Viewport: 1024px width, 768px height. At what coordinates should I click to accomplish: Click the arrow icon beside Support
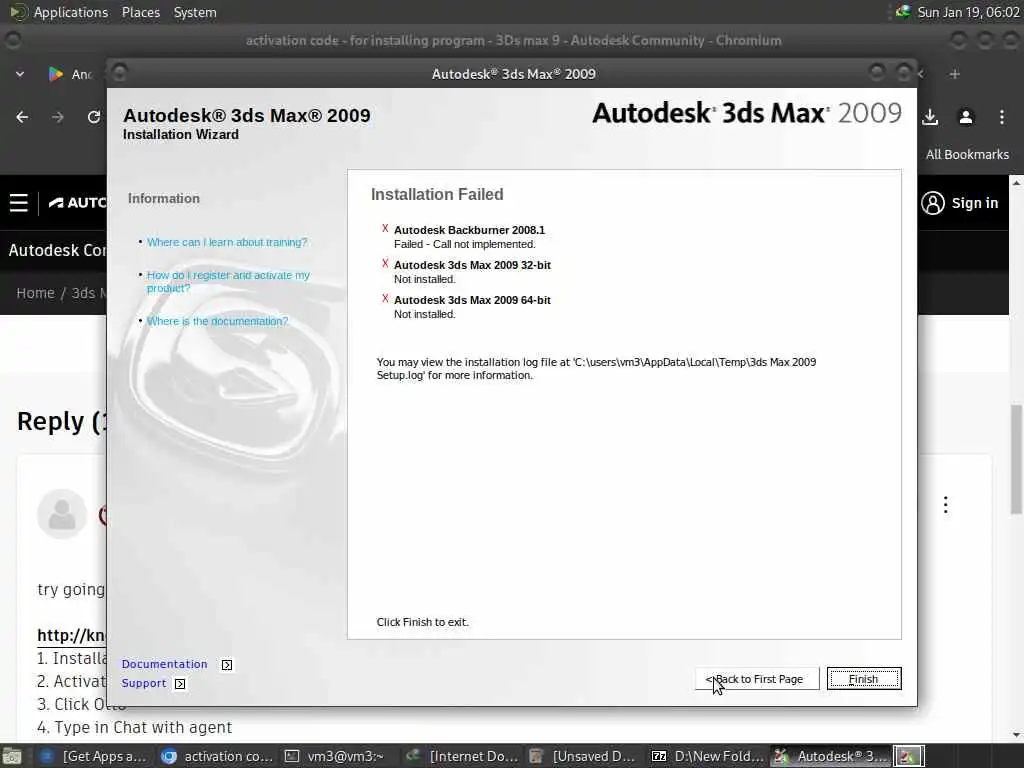tap(180, 684)
